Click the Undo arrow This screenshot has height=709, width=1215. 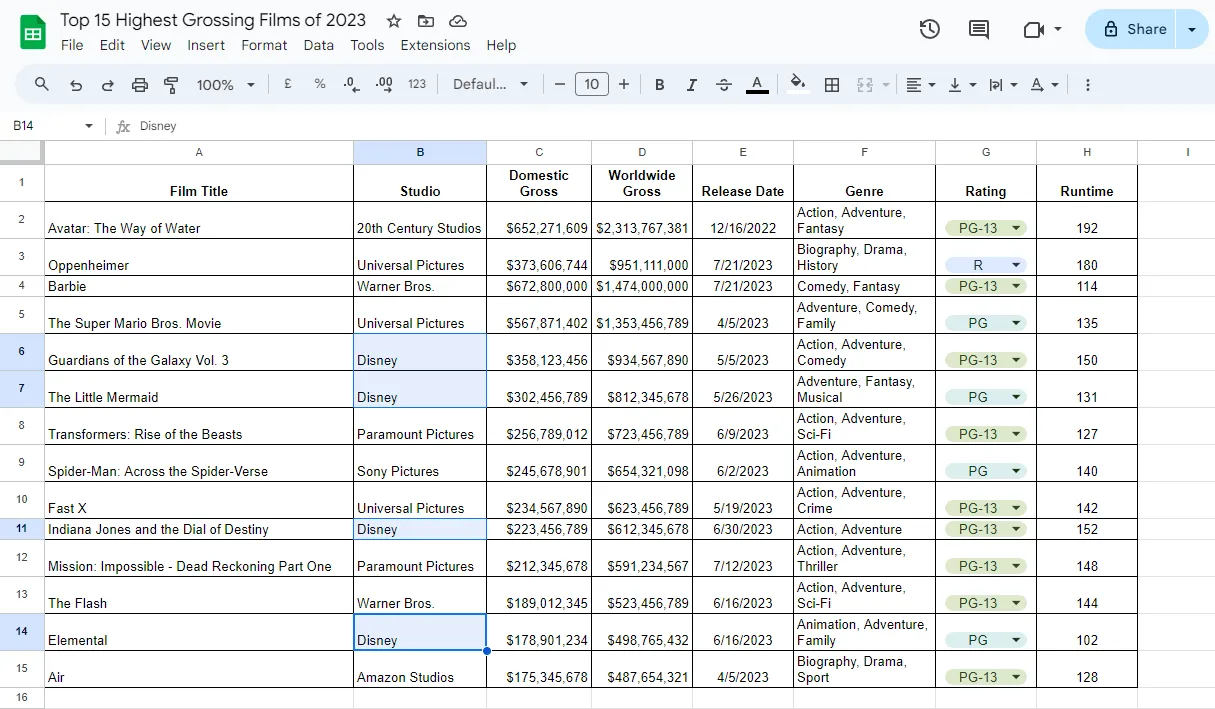point(75,85)
